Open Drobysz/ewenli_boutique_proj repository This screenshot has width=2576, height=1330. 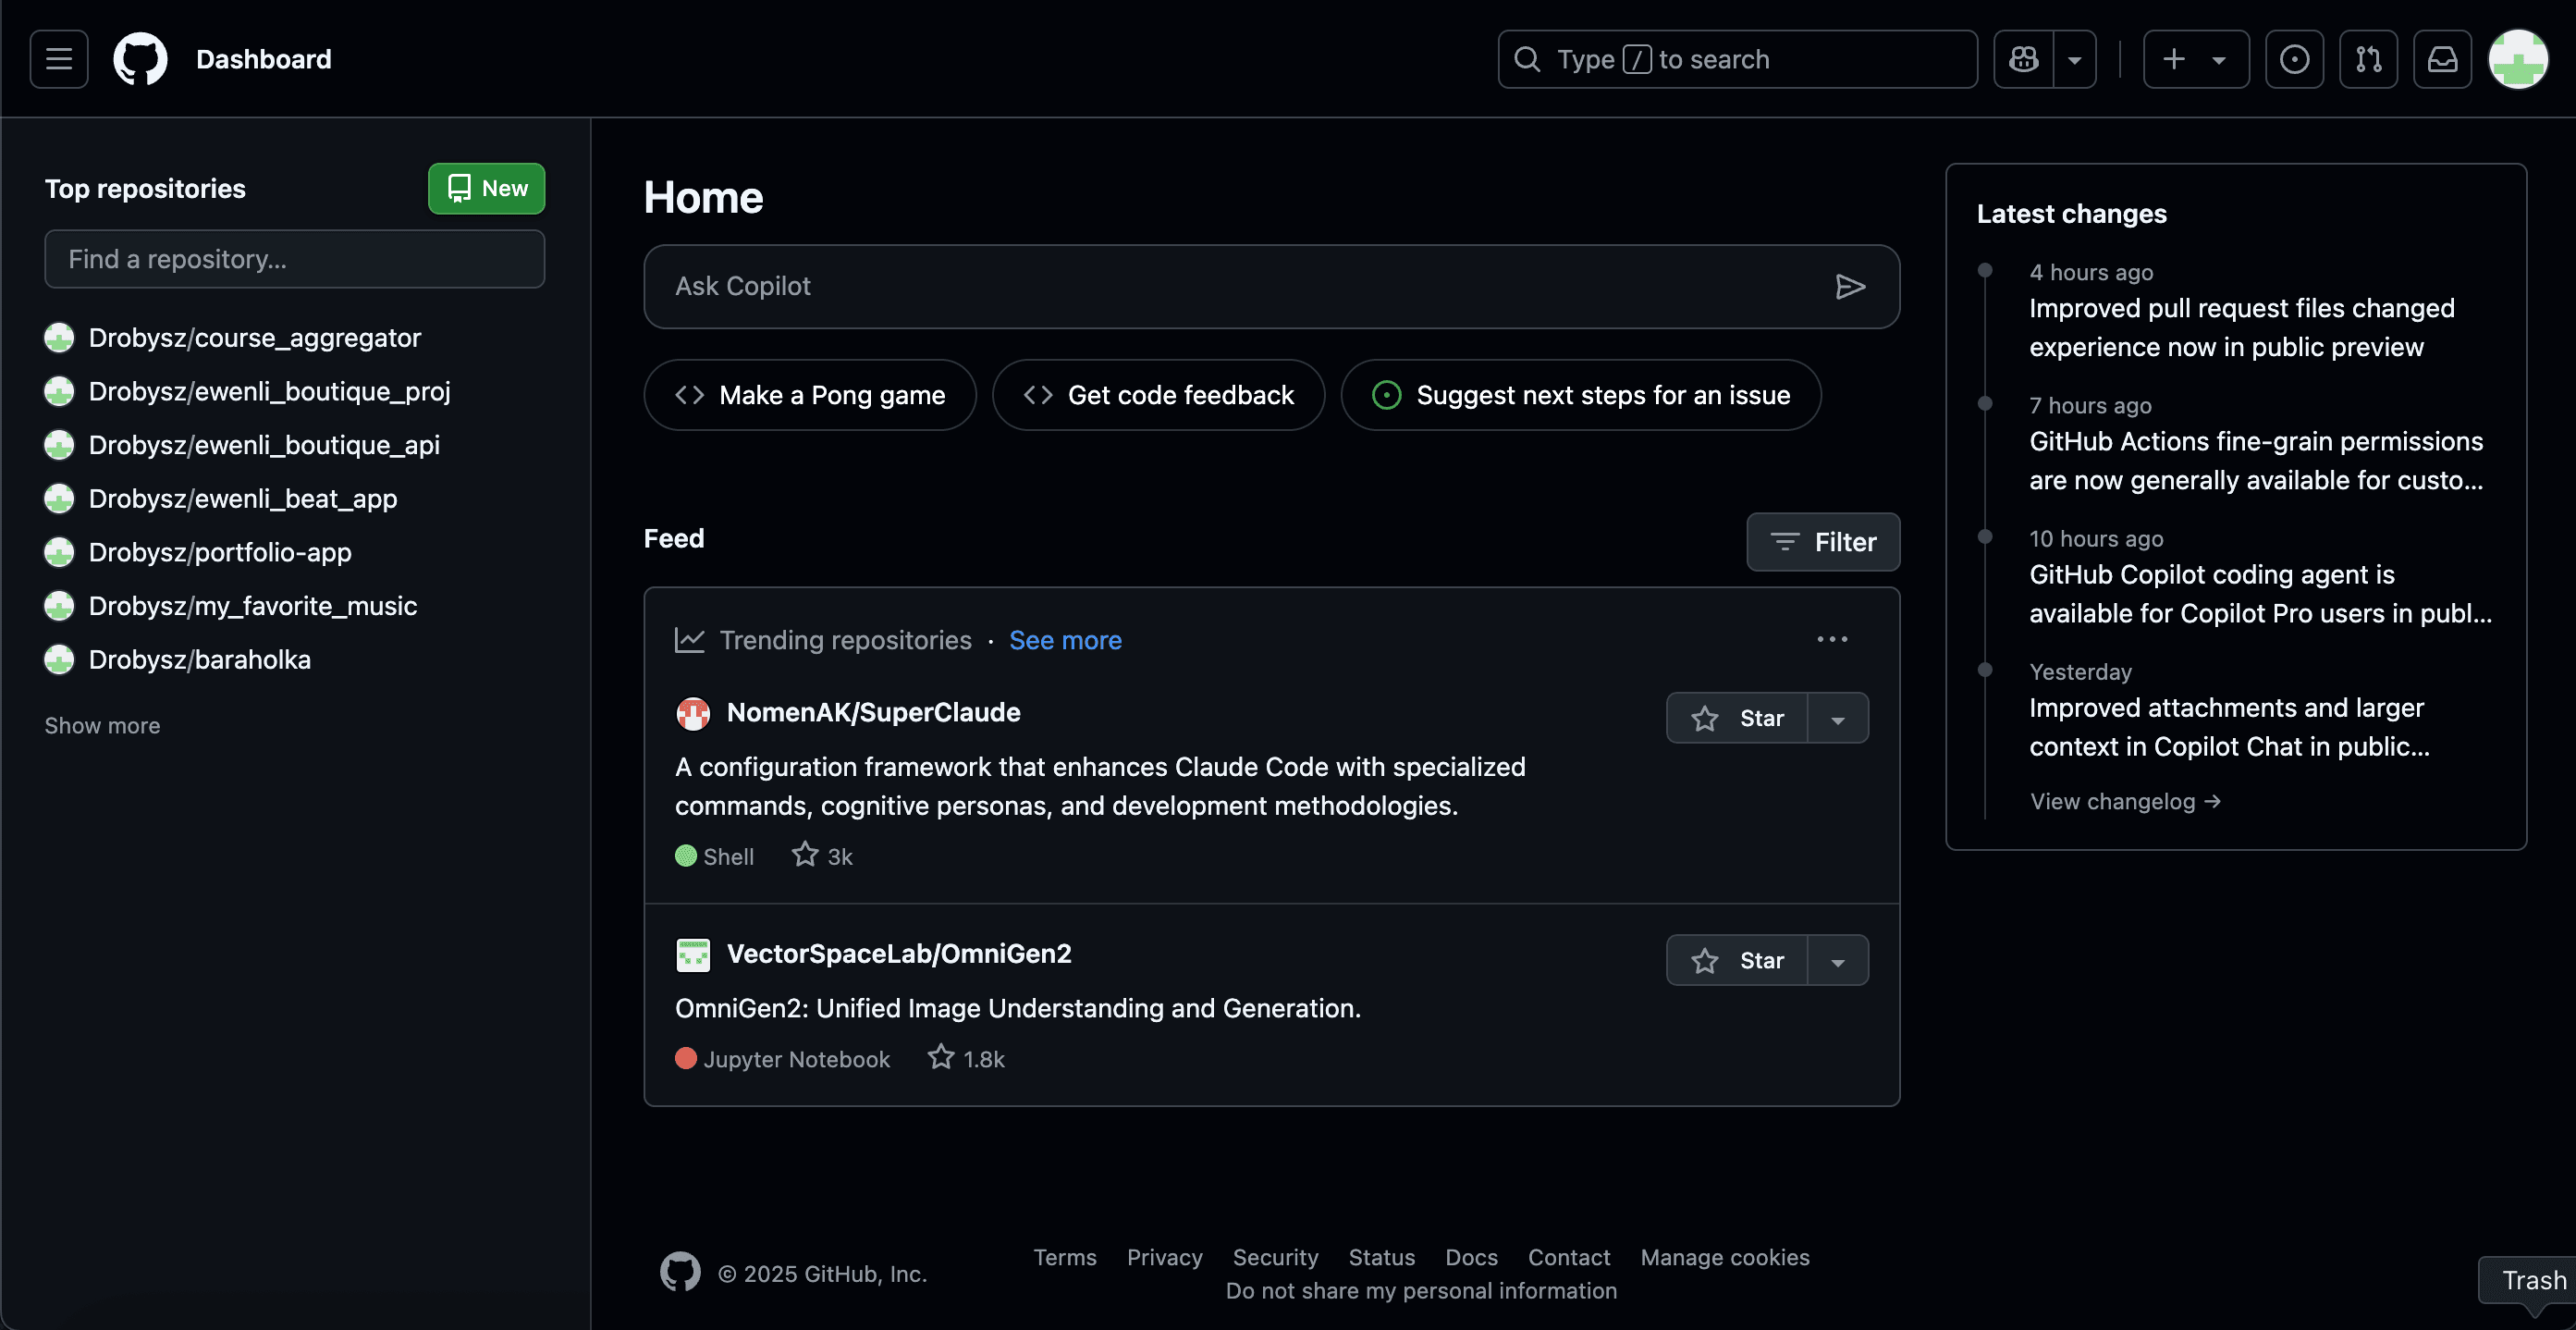pyautogui.click(x=270, y=391)
